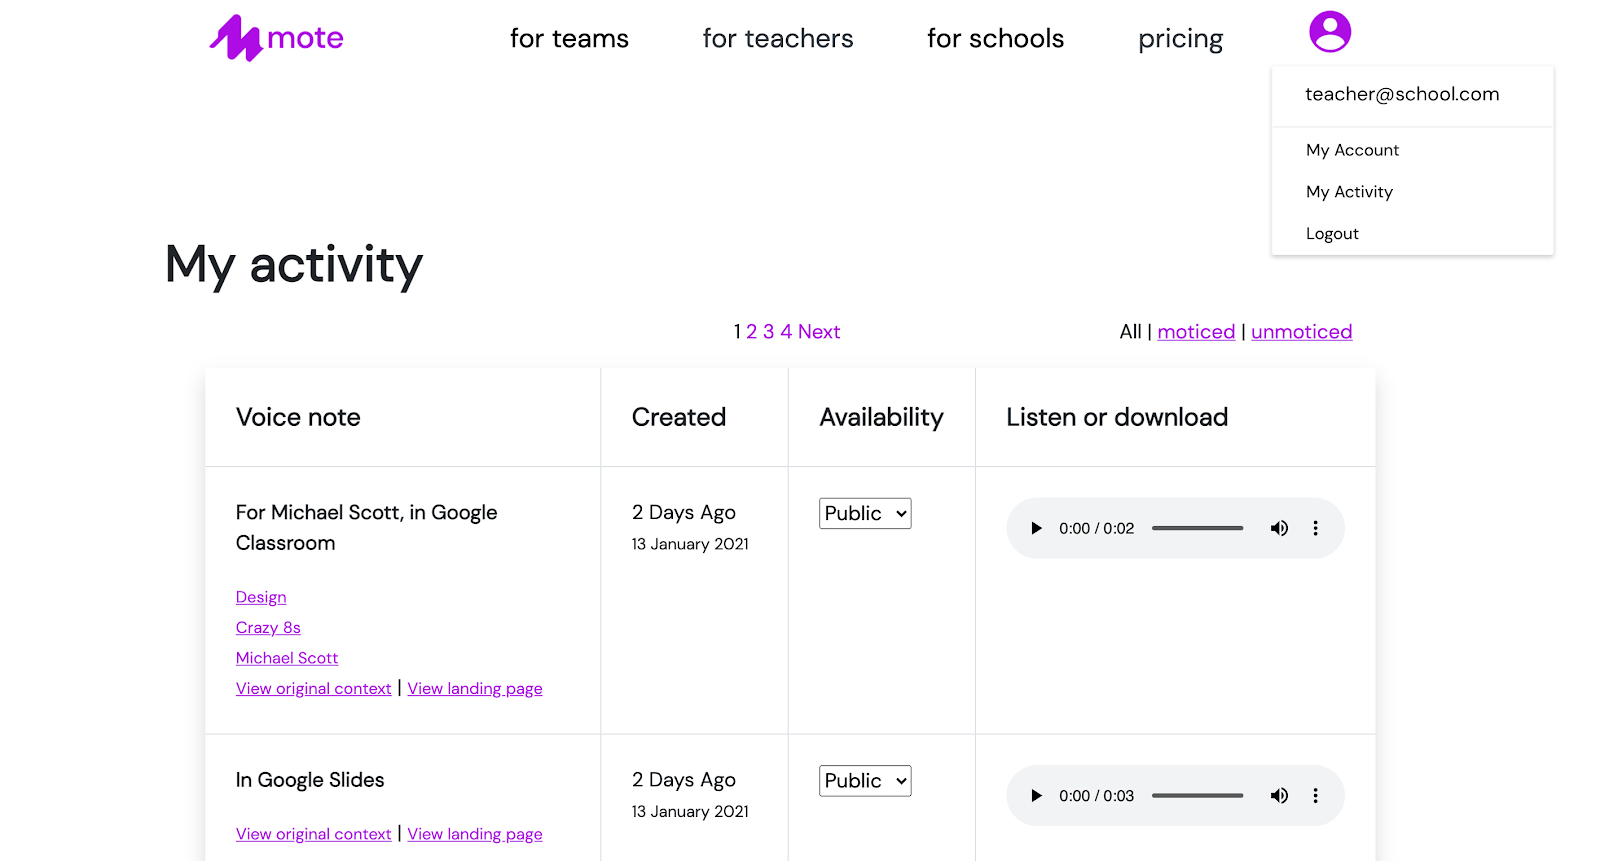Mute the Google Slides audio player
The width and height of the screenshot is (1600, 861).
[1279, 796]
